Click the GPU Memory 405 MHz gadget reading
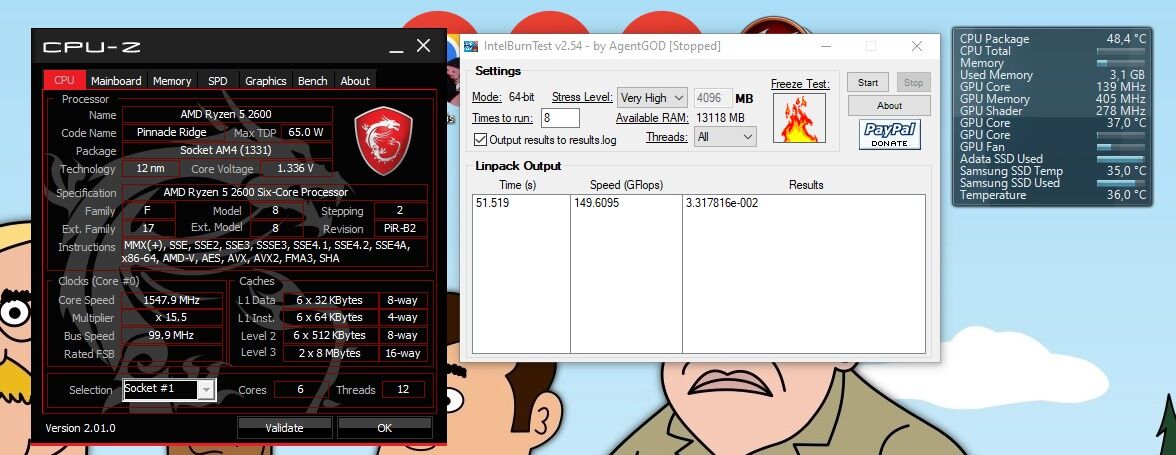 [x=1052, y=99]
